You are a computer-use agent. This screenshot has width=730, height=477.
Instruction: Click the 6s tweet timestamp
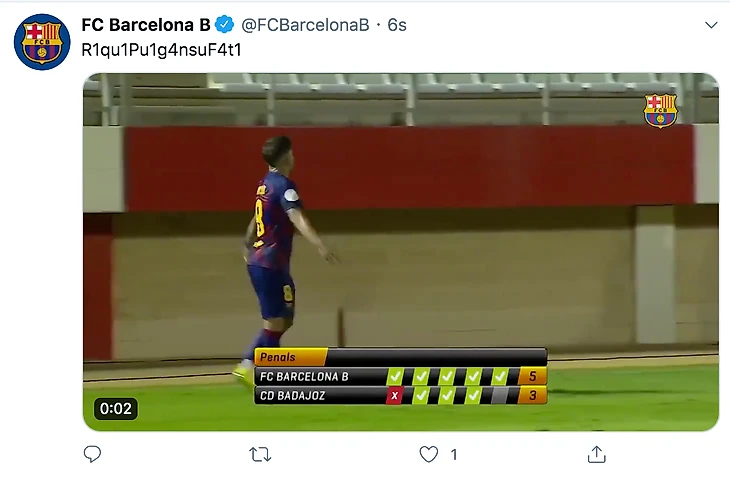397,25
